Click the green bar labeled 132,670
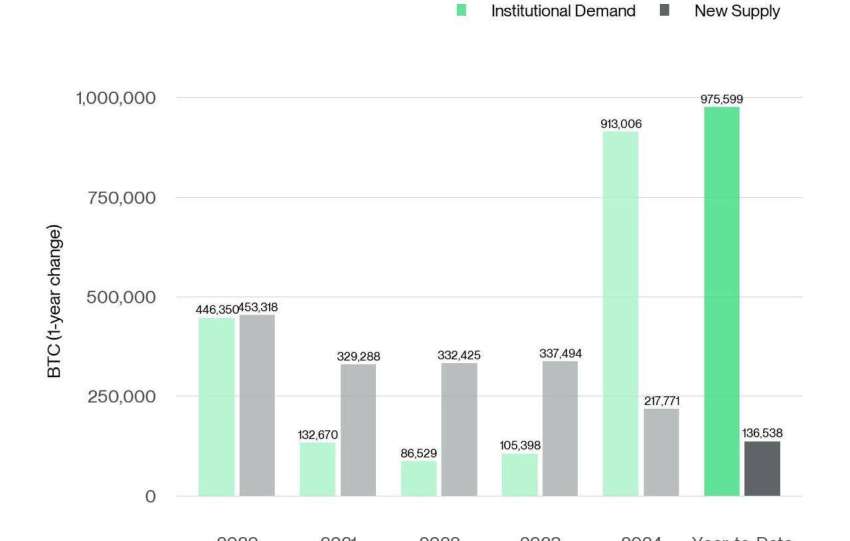 coord(317,469)
